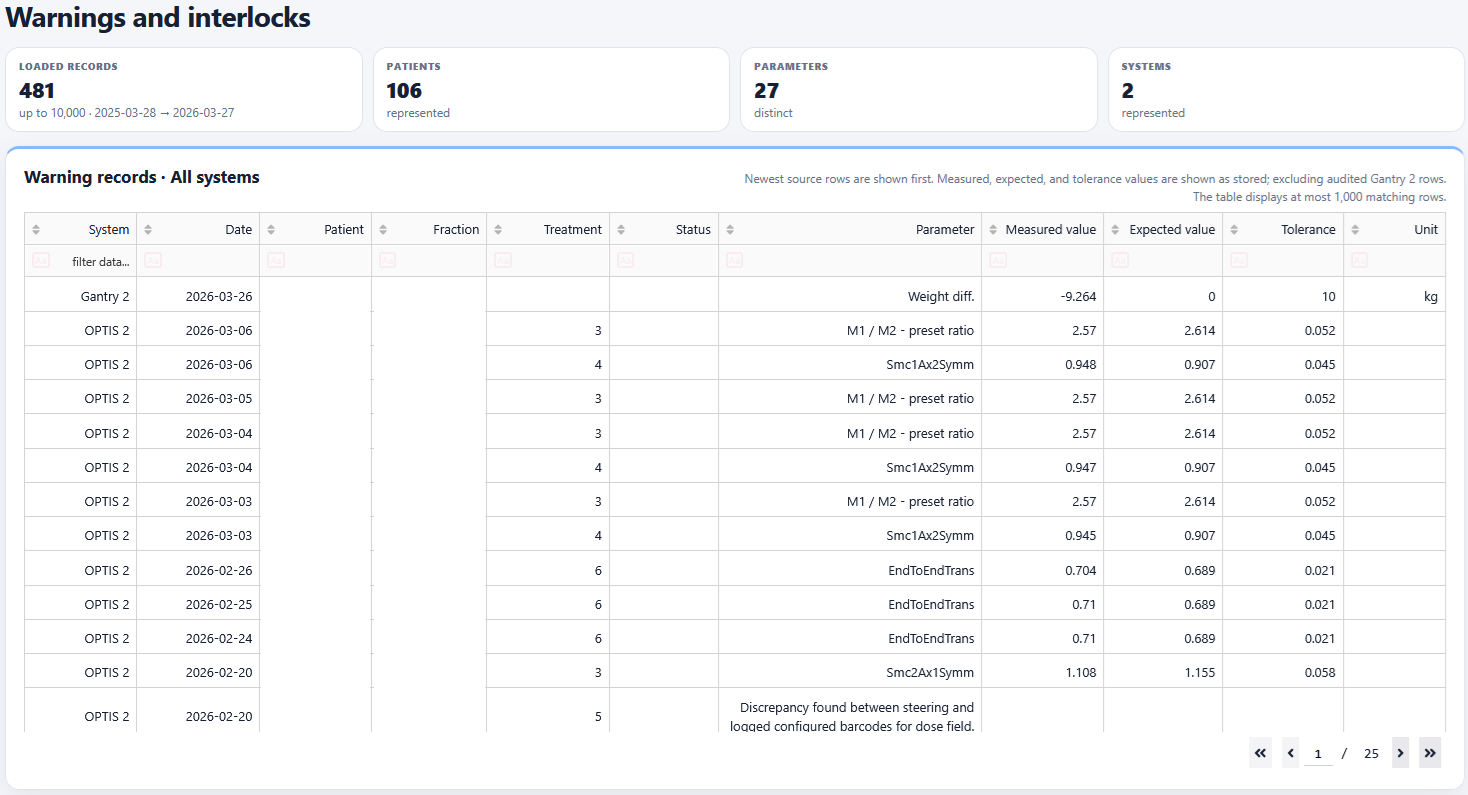
Task: Sort records by the Treatment column
Action: click(498, 229)
